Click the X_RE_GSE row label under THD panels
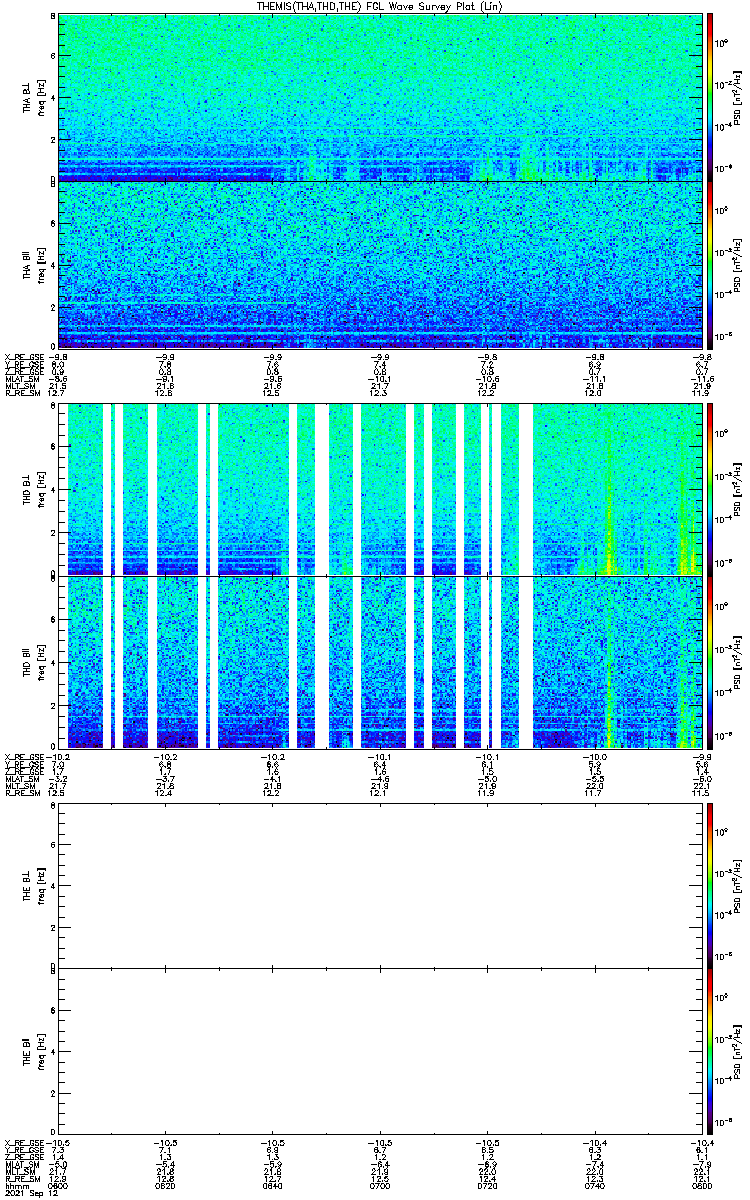Screen dimensions: 750x1200 pos(24,756)
